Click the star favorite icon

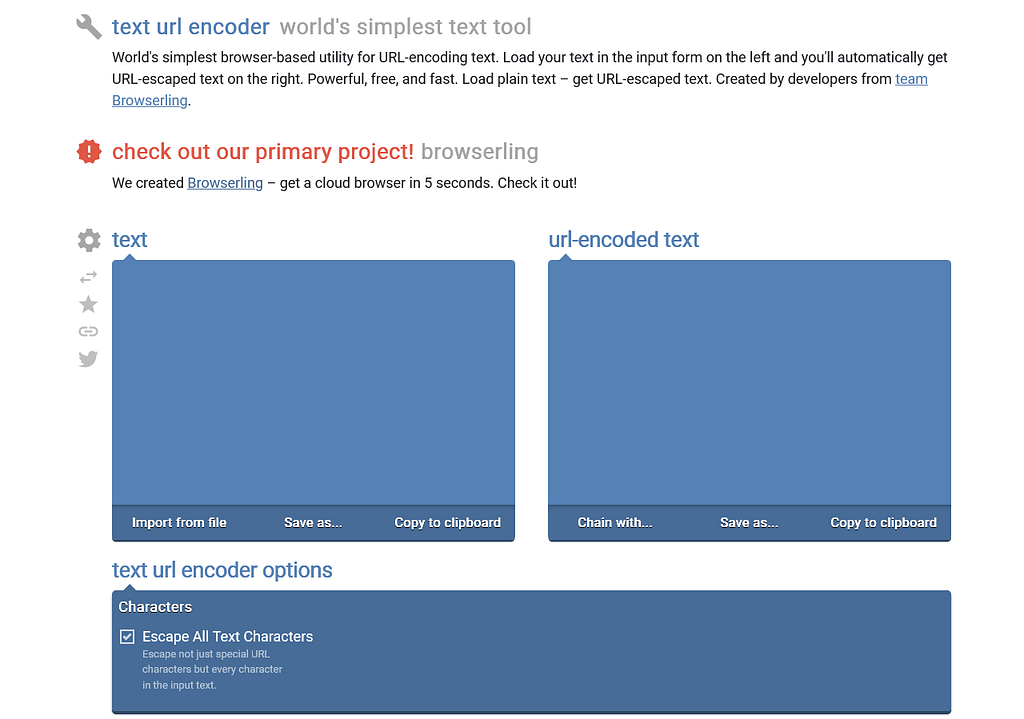(88, 304)
